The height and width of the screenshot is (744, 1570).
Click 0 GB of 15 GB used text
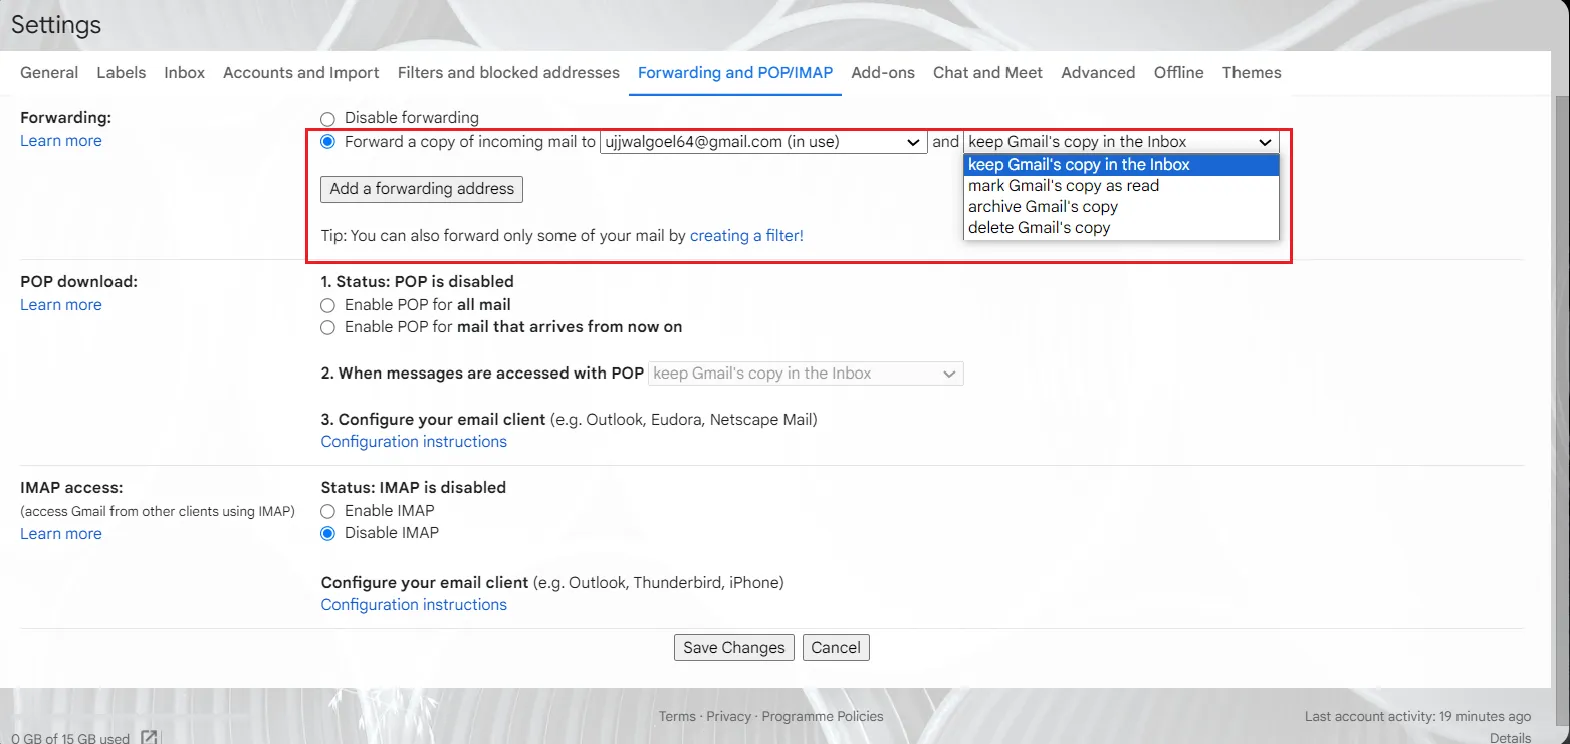71,738
